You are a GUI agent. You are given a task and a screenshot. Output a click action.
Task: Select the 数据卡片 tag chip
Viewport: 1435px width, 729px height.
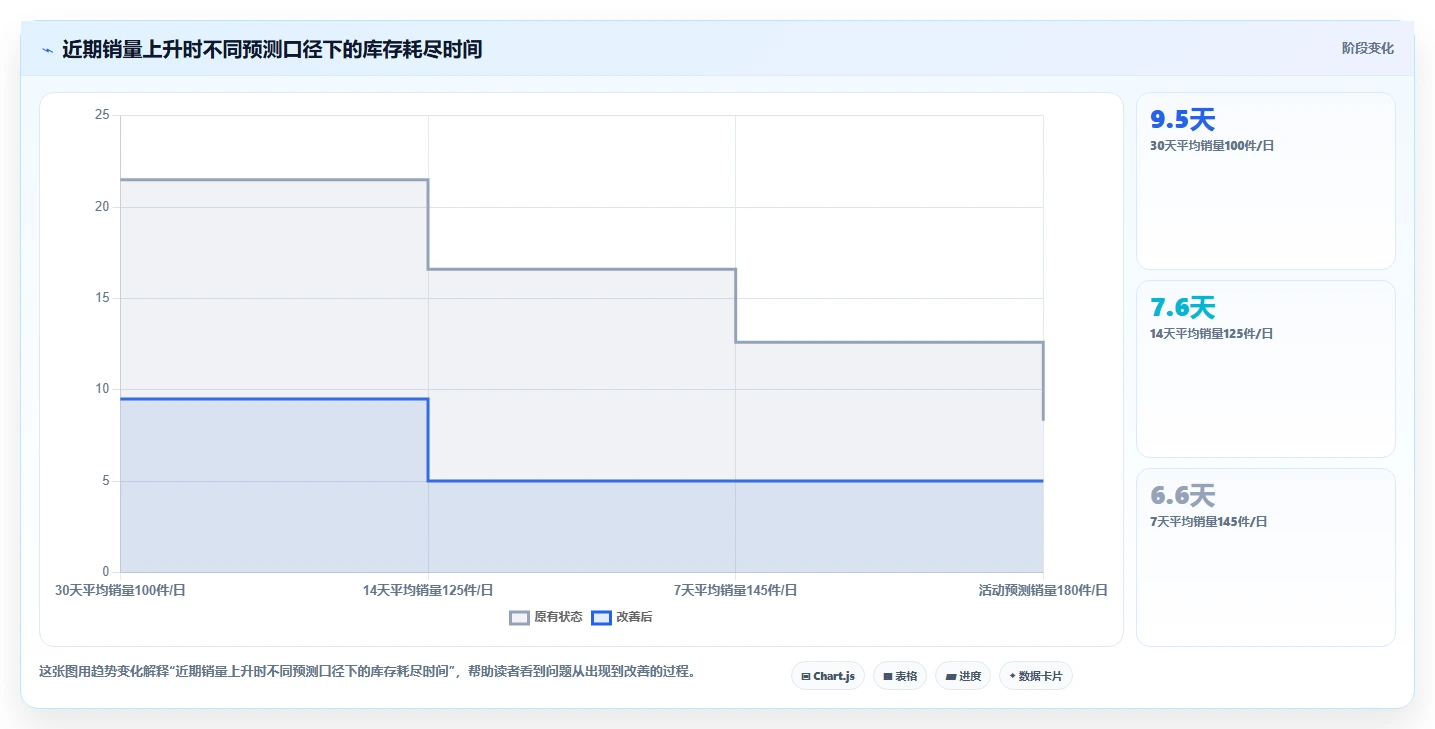[x=1036, y=676]
